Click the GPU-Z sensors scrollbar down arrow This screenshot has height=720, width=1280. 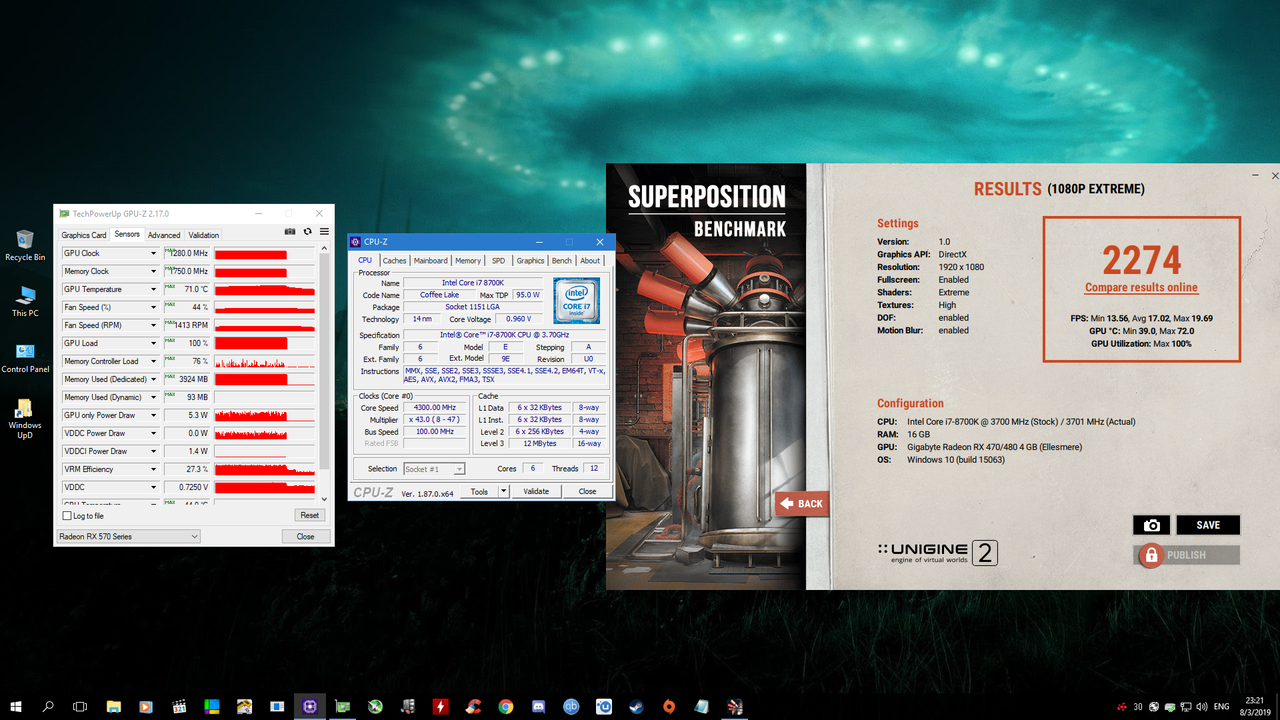tap(323, 498)
